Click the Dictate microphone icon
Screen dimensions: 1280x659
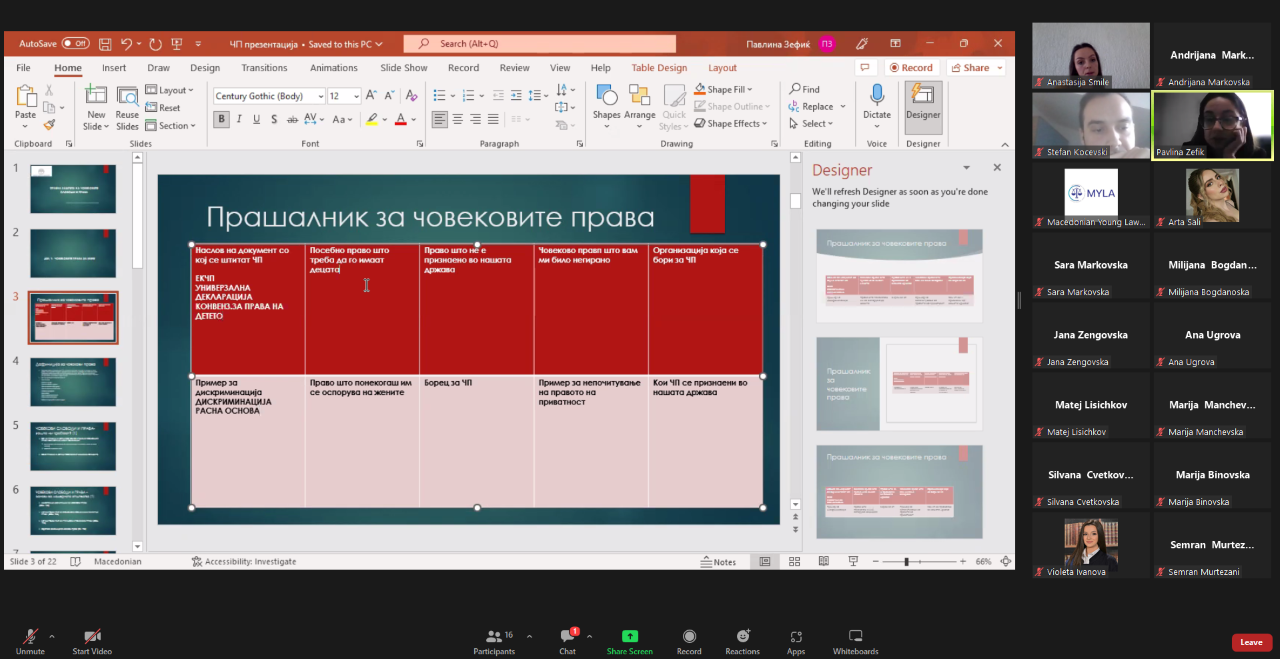(876, 96)
